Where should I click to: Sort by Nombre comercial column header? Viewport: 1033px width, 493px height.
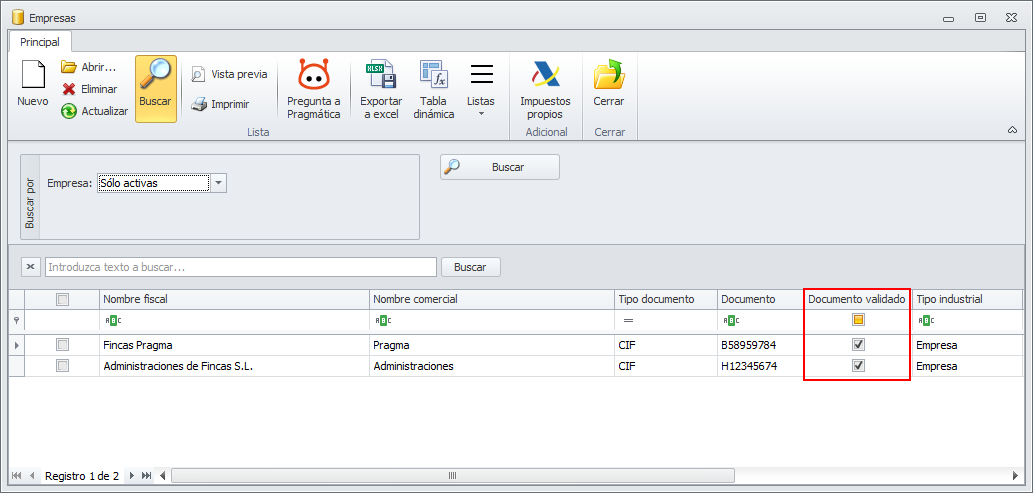click(x=491, y=299)
